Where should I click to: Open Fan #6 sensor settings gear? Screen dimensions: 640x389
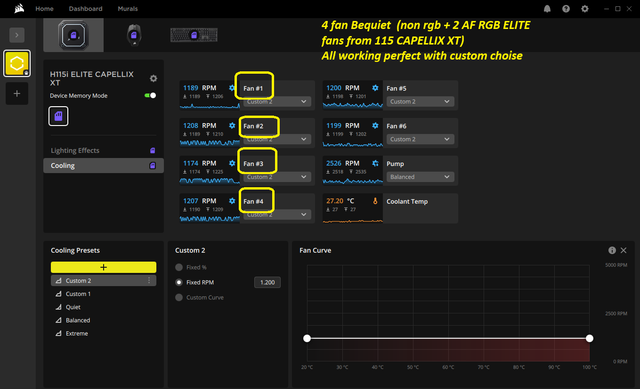[x=375, y=125]
